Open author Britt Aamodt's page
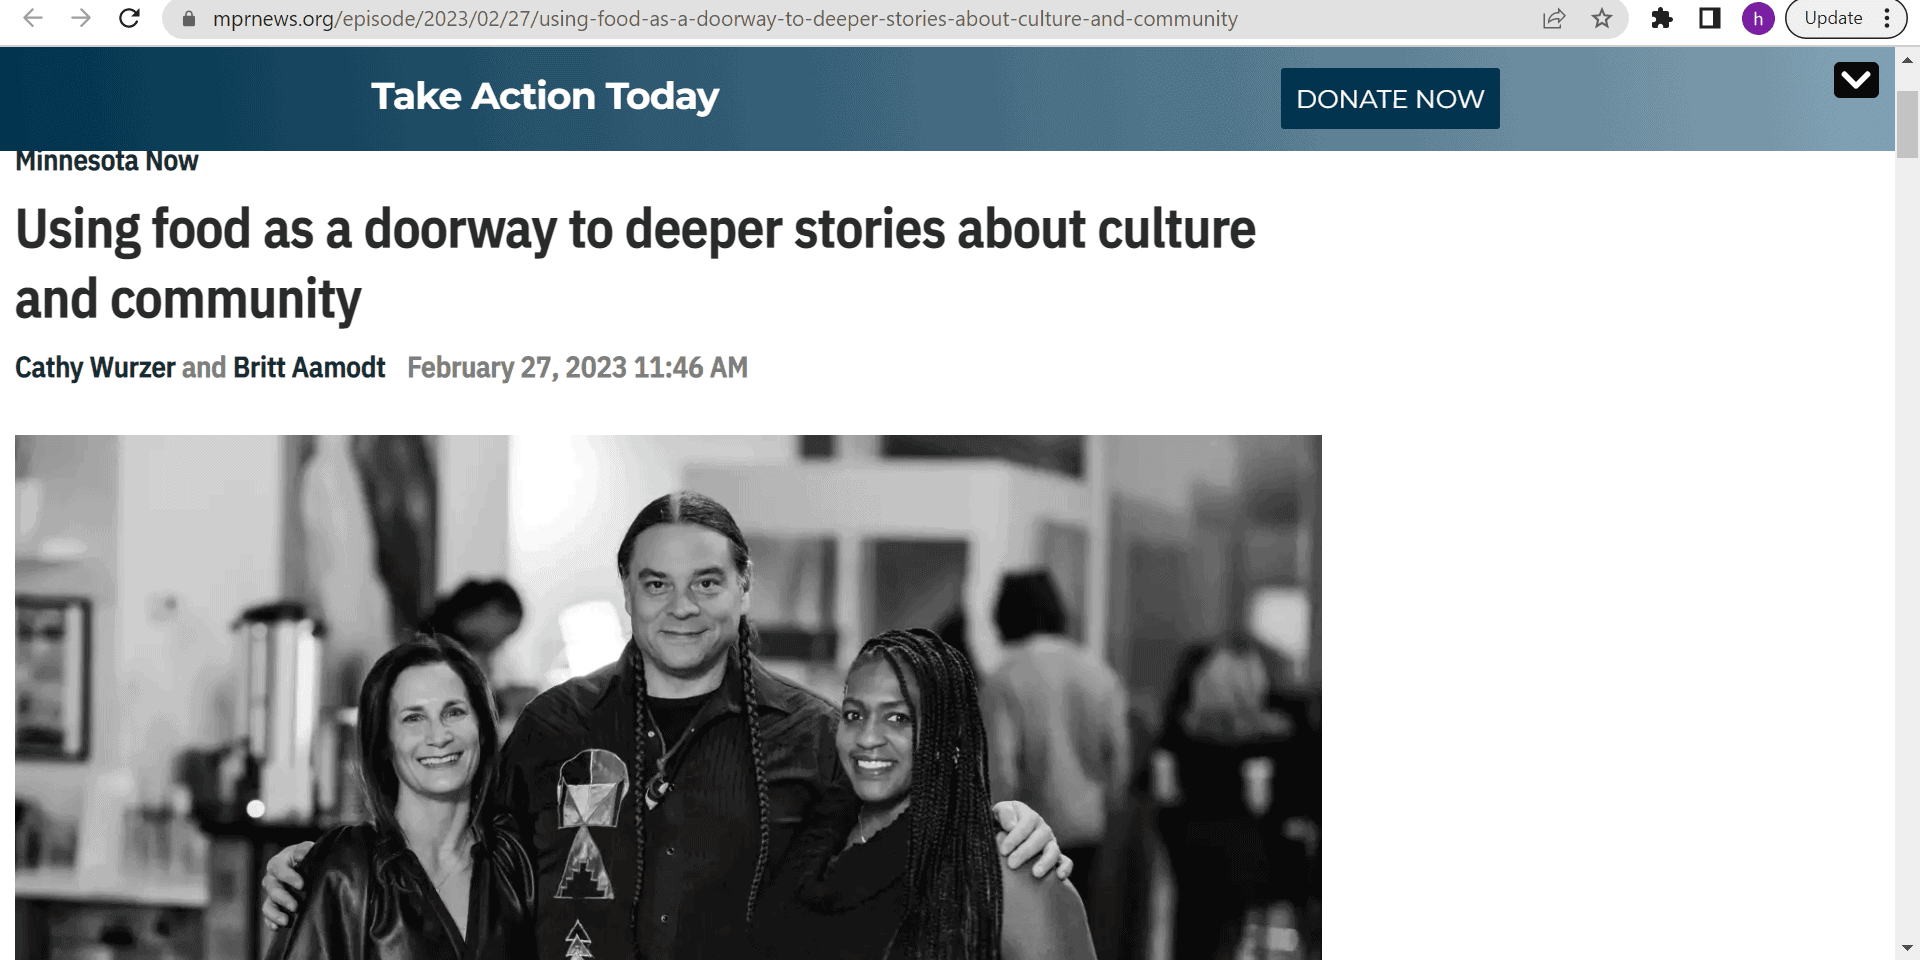The height and width of the screenshot is (960, 1920). pyautogui.click(x=309, y=368)
